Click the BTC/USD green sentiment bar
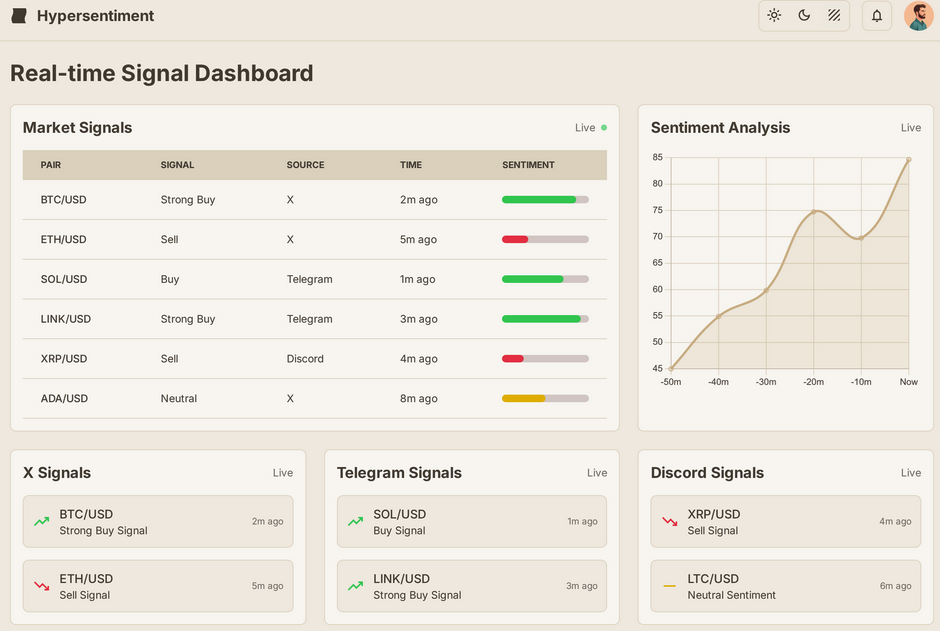The height and width of the screenshot is (631, 940). coord(539,200)
